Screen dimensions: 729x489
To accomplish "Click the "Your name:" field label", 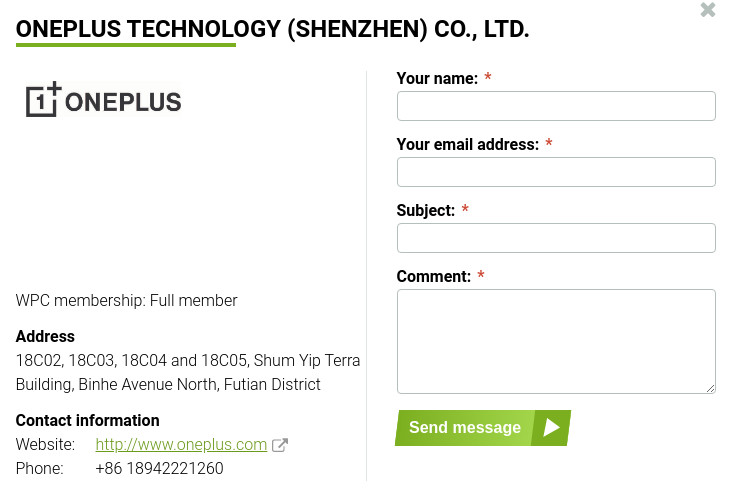I will (x=437, y=79).
